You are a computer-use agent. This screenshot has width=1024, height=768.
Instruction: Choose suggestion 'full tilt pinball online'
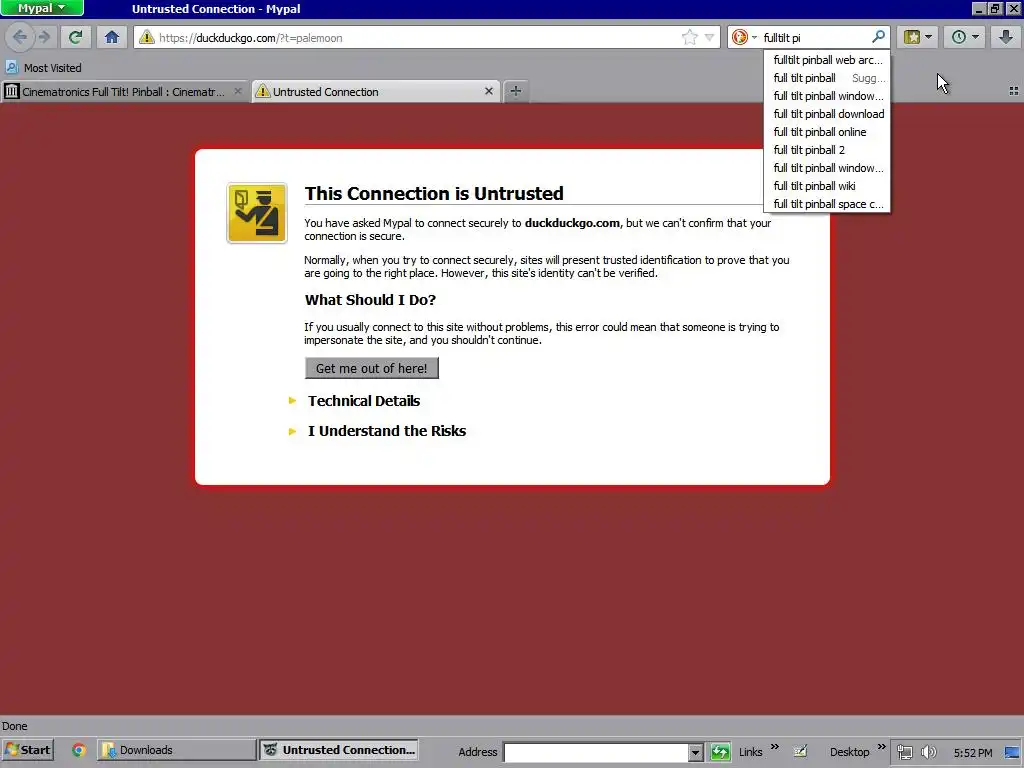[827, 133]
